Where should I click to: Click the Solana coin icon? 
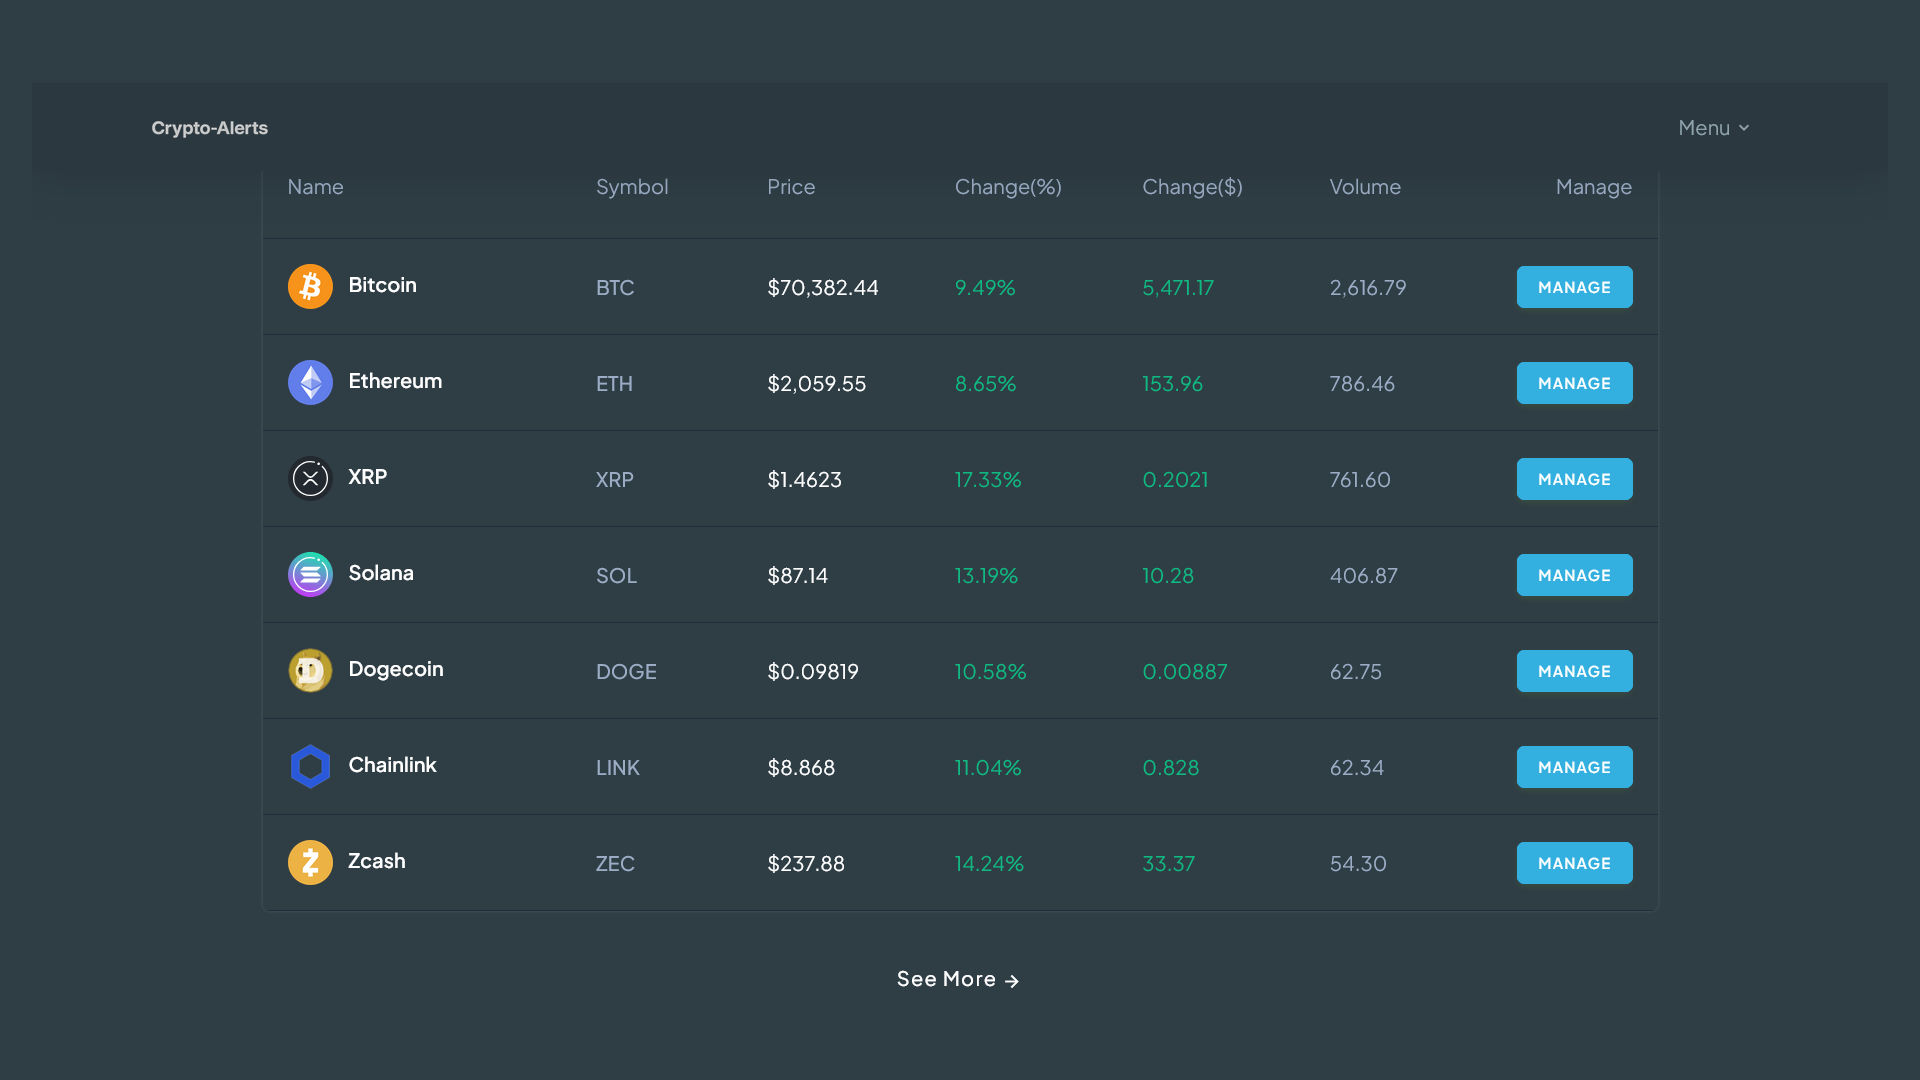click(x=310, y=575)
